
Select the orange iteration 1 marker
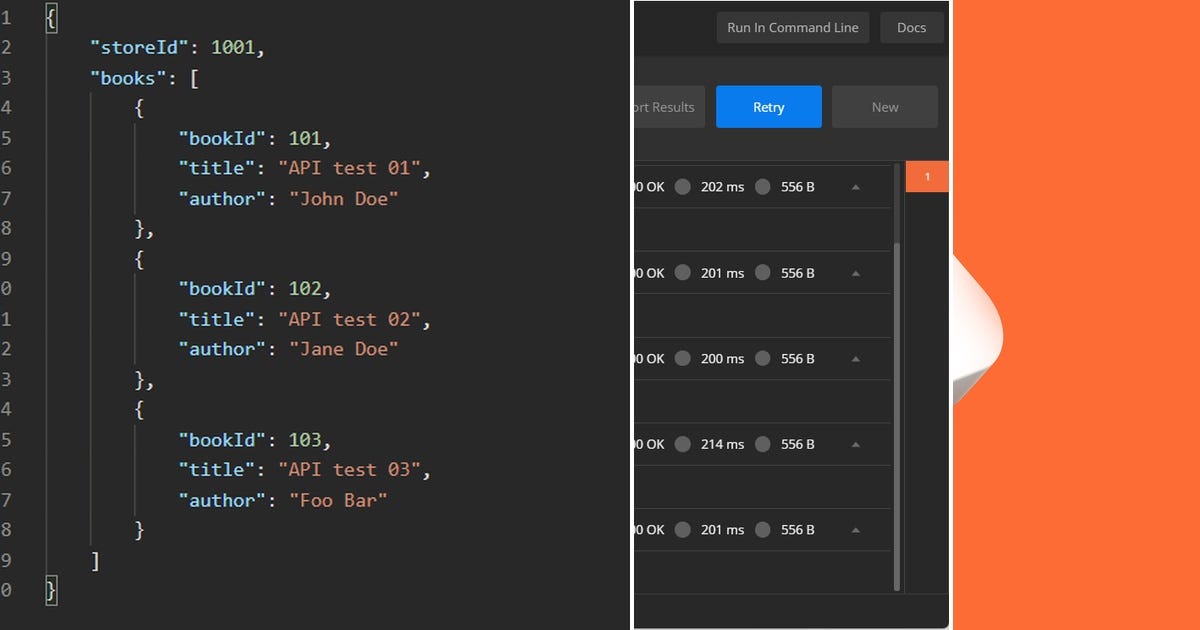927,177
